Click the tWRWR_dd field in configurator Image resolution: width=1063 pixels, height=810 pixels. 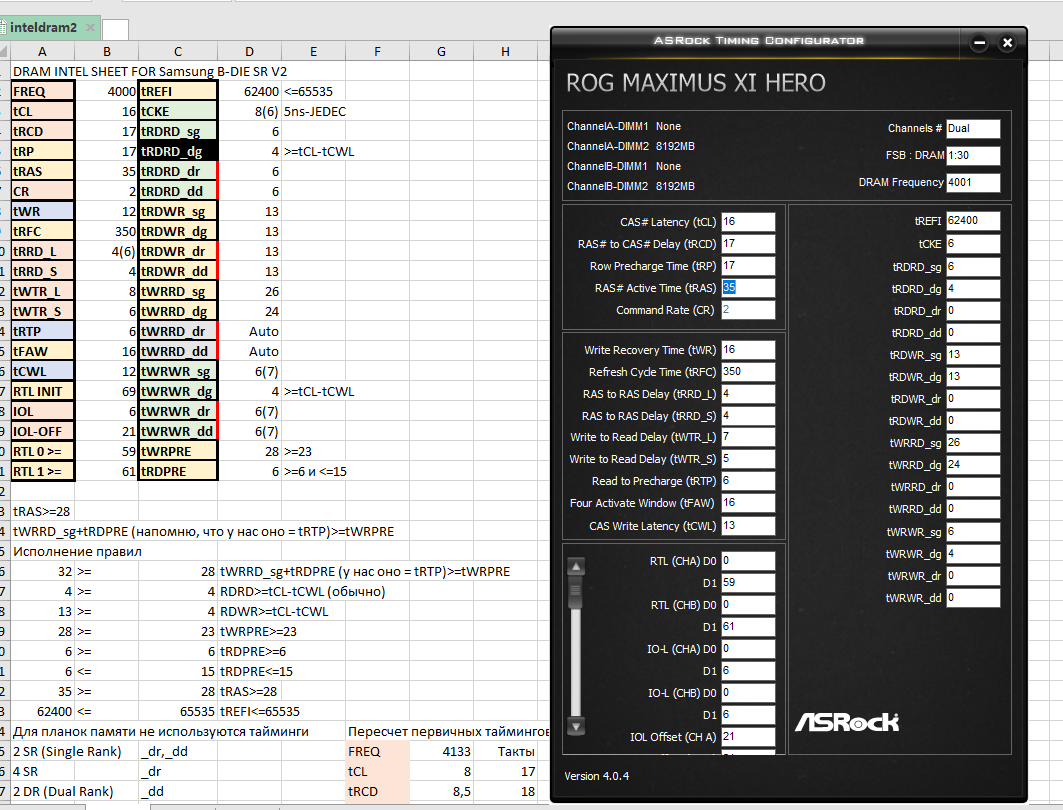(x=973, y=598)
